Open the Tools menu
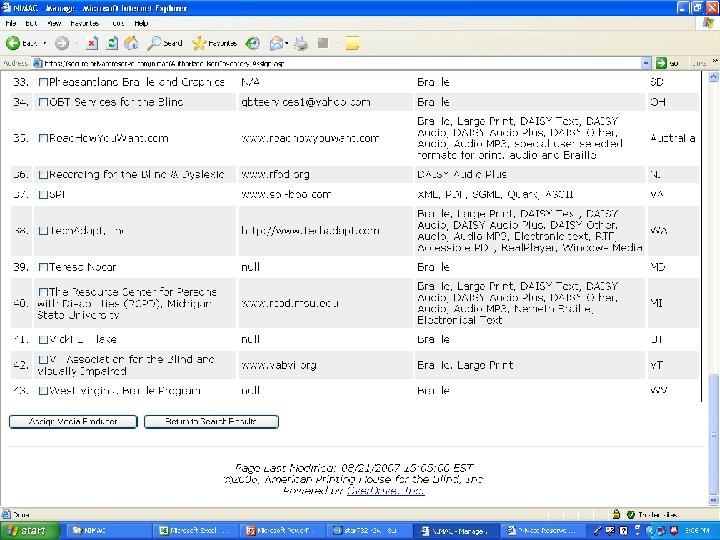The image size is (720, 540). [118, 23]
